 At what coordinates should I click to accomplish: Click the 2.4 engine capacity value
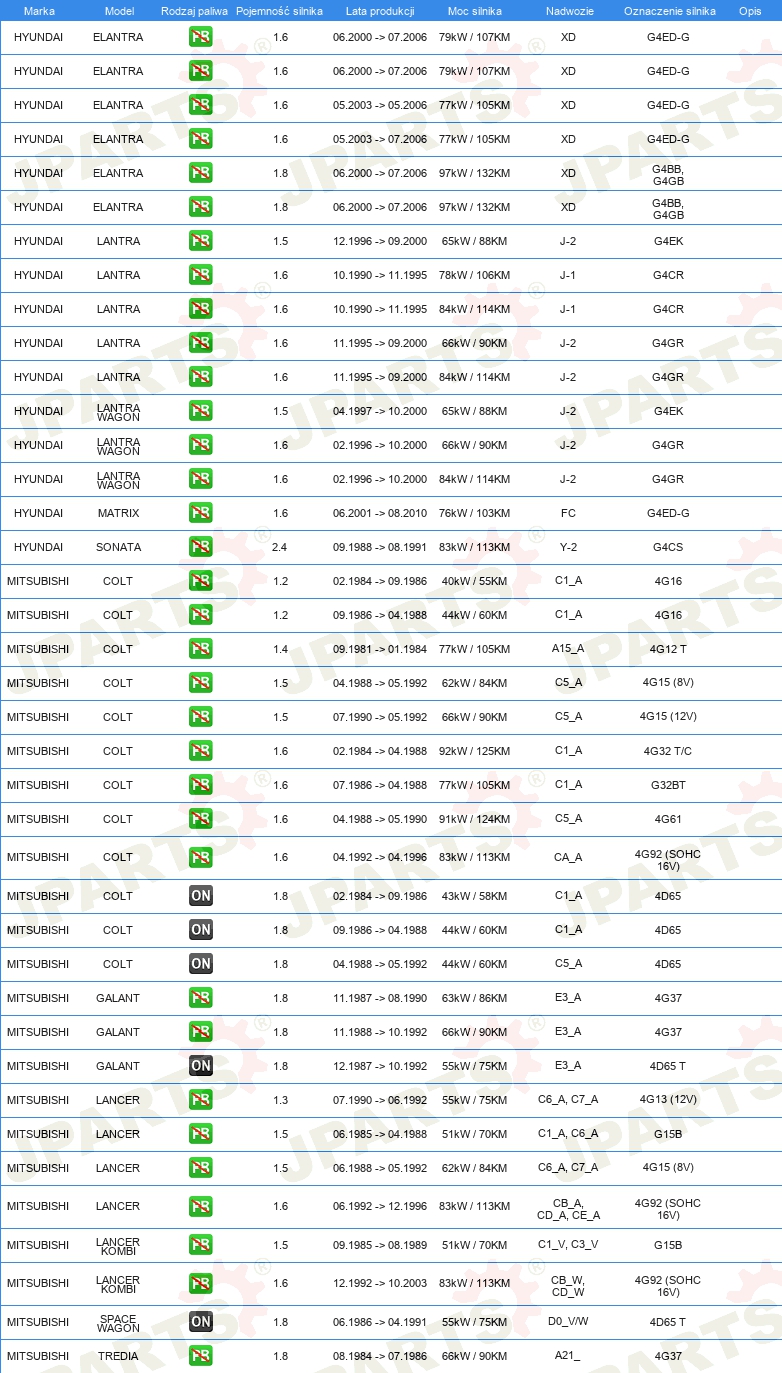click(280, 547)
